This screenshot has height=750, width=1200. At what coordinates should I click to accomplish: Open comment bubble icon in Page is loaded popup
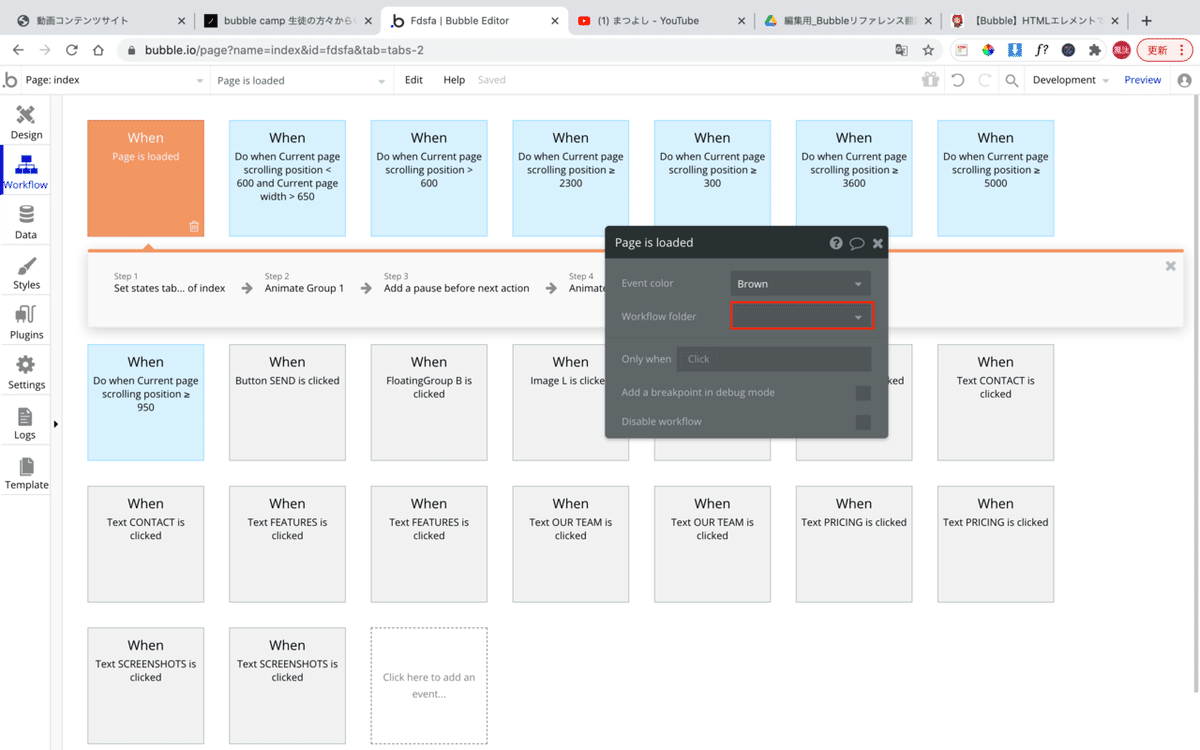(x=857, y=243)
